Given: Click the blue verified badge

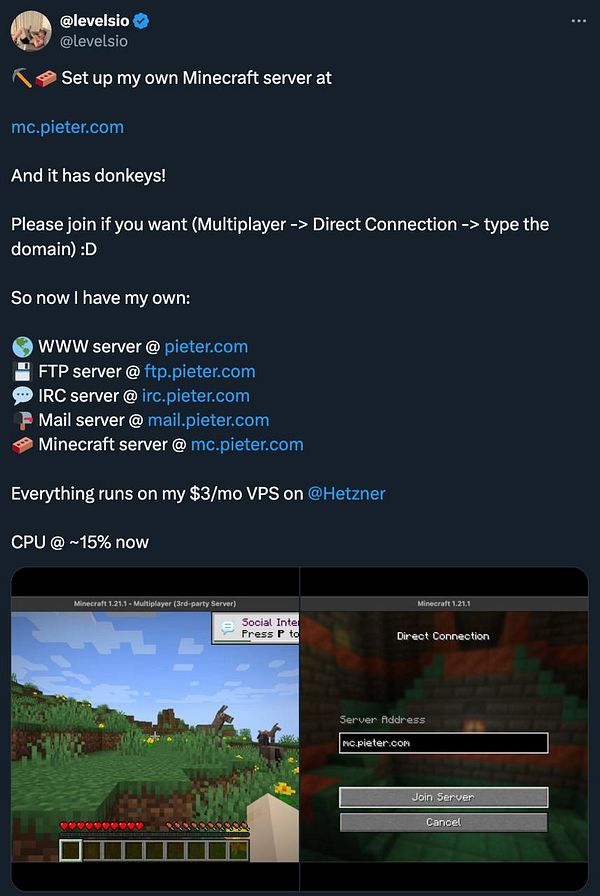Looking at the screenshot, I should click(x=141, y=21).
